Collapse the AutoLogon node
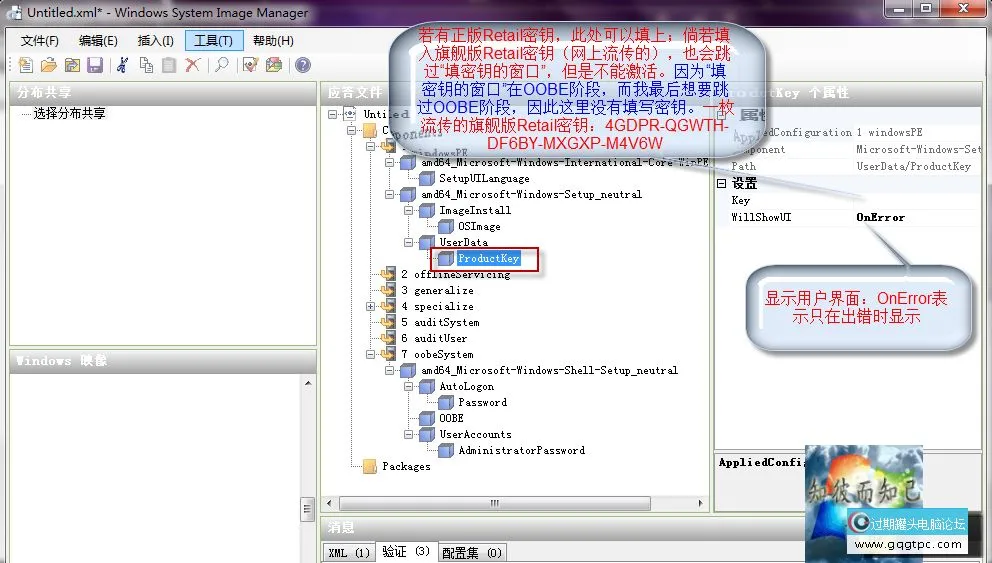The height and width of the screenshot is (563, 992). coord(409,386)
